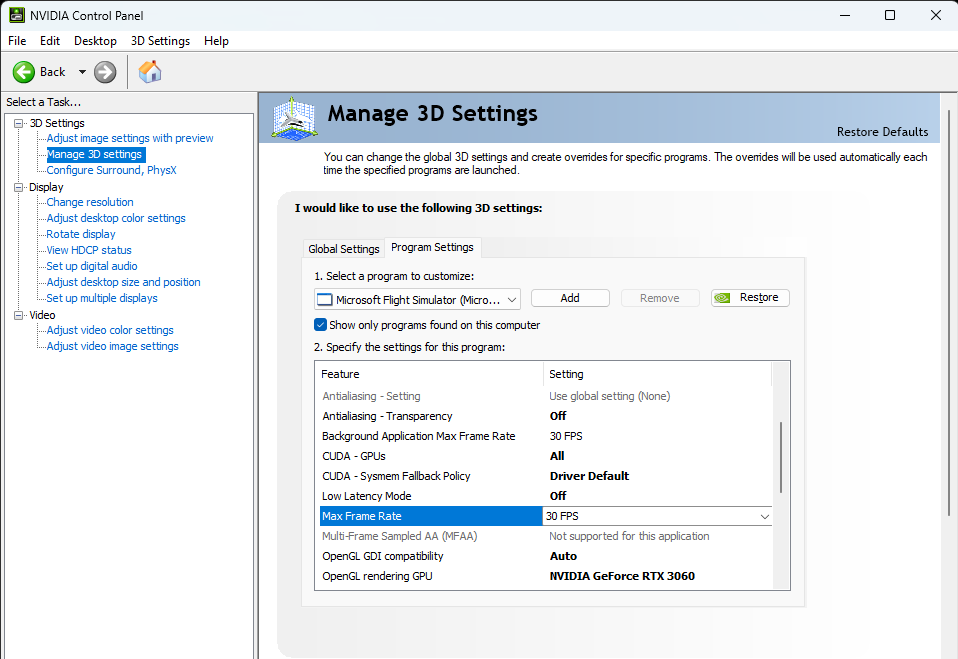Select CUDA - Sysmem Fallback Policy row
This screenshot has height=659, width=958.
coord(546,476)
